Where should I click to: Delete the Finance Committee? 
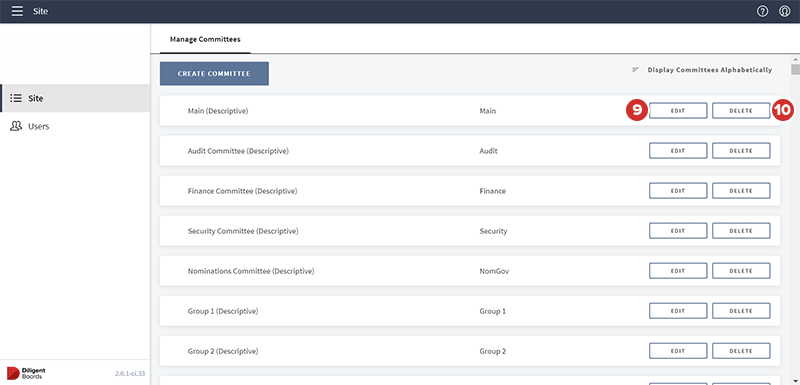click(741, 191)
